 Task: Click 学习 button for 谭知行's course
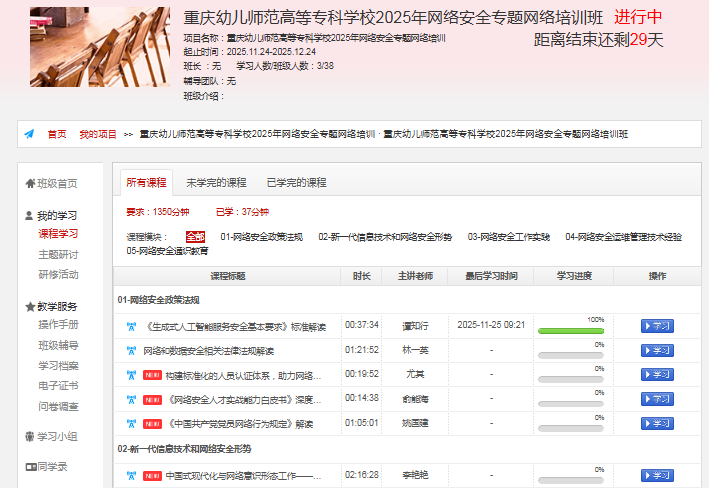pos(657,325)
